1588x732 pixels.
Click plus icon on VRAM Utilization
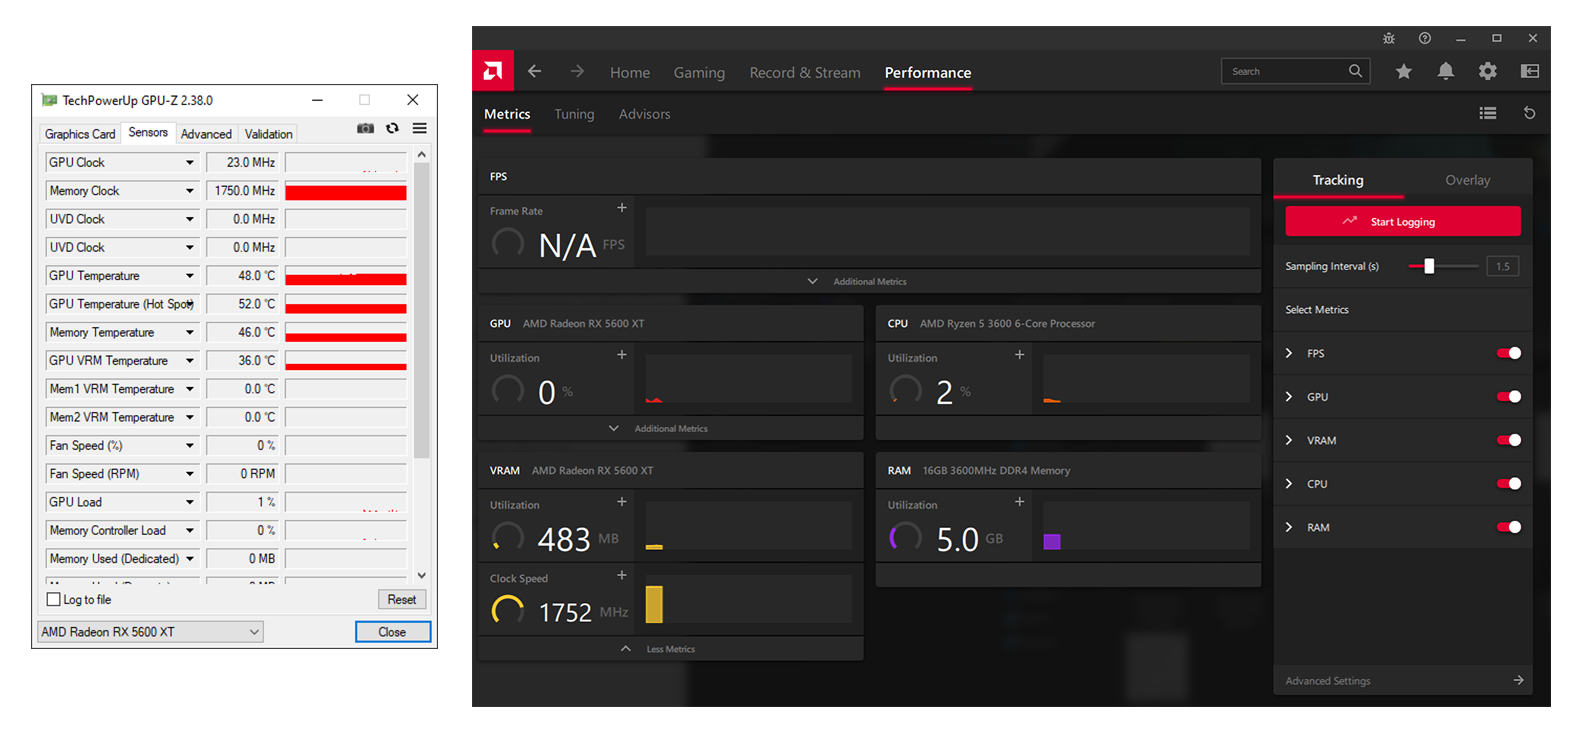pos(622,502)
